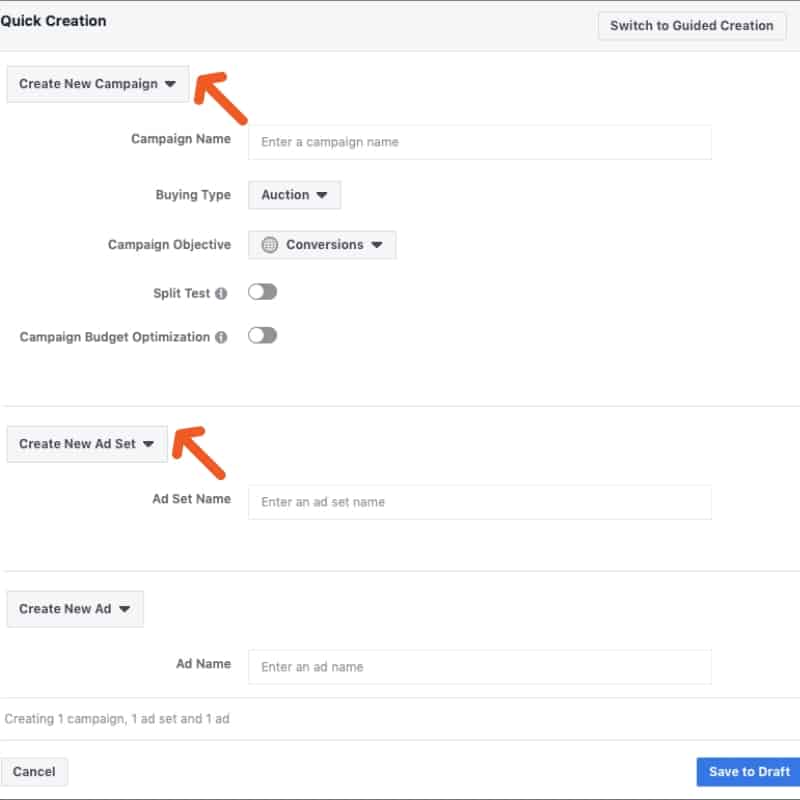Open the Create New Campaign dropdown

(x=97, y=84)
